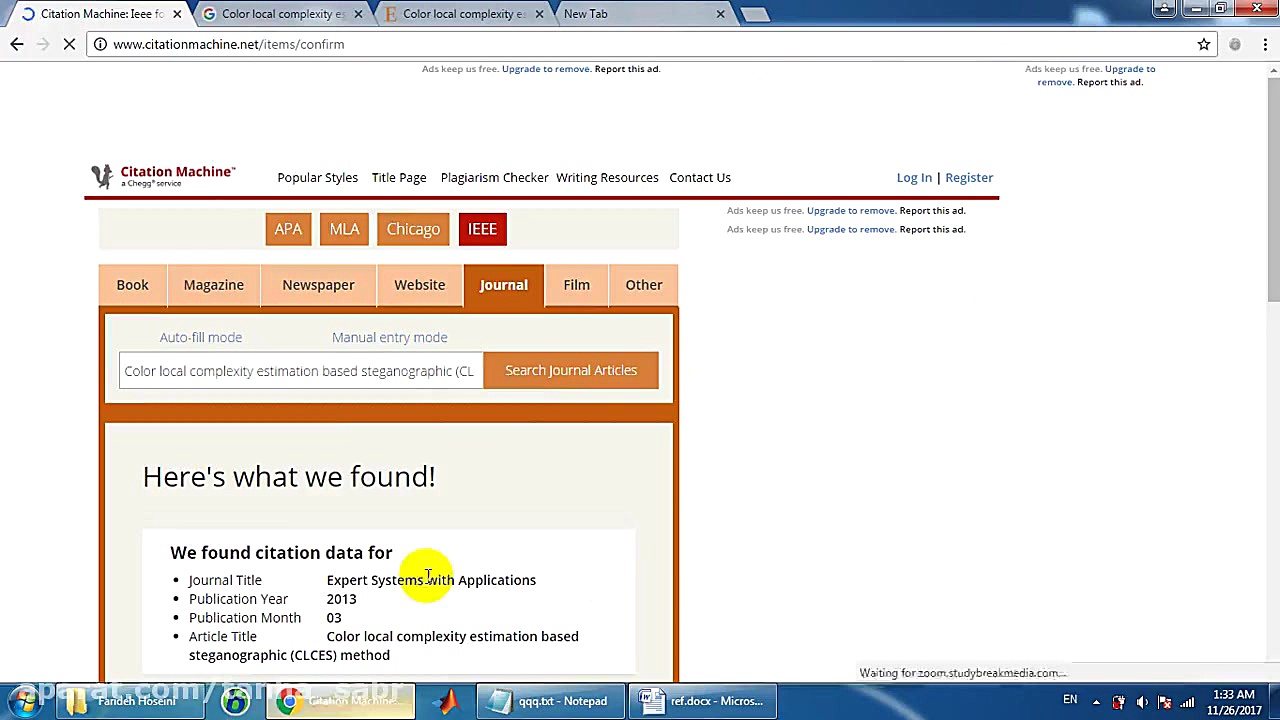Close the Google search results tab
This screenshot has height=720, width=1280.
[x=358, y=14]
